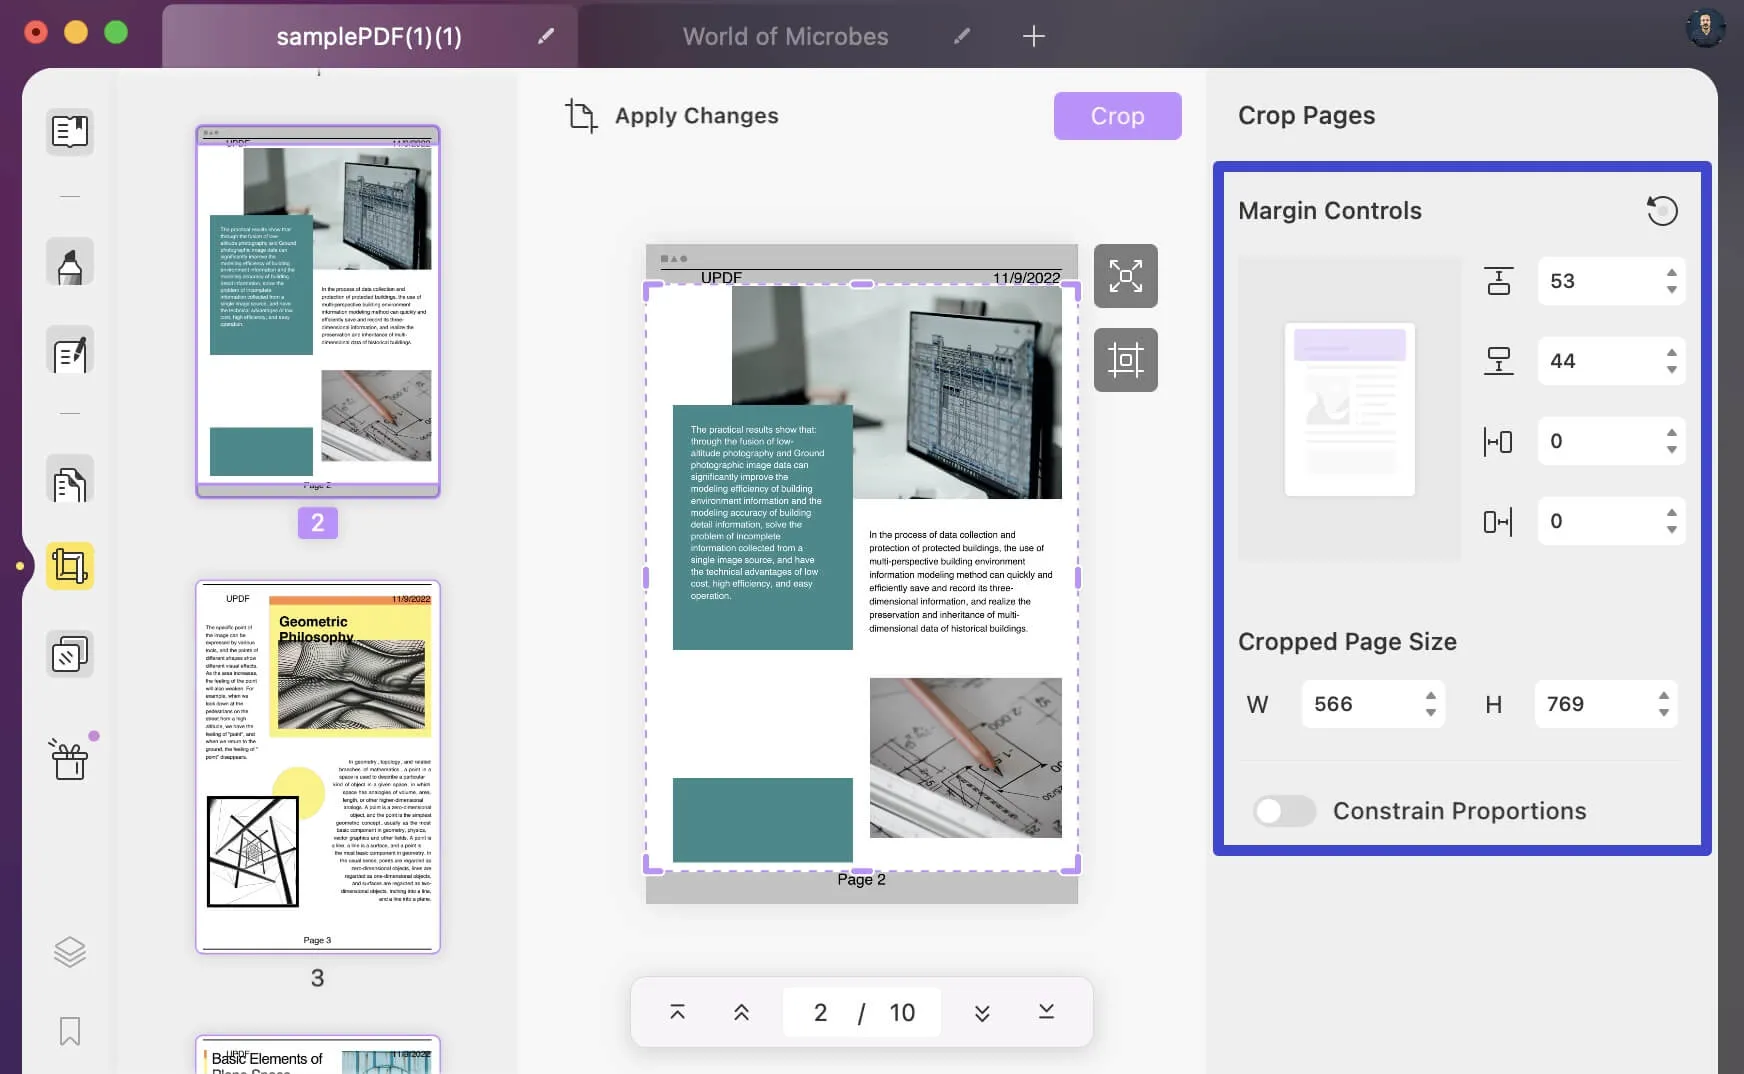
Task: Open a new document tab with plus button
Action: [1033, 36]
